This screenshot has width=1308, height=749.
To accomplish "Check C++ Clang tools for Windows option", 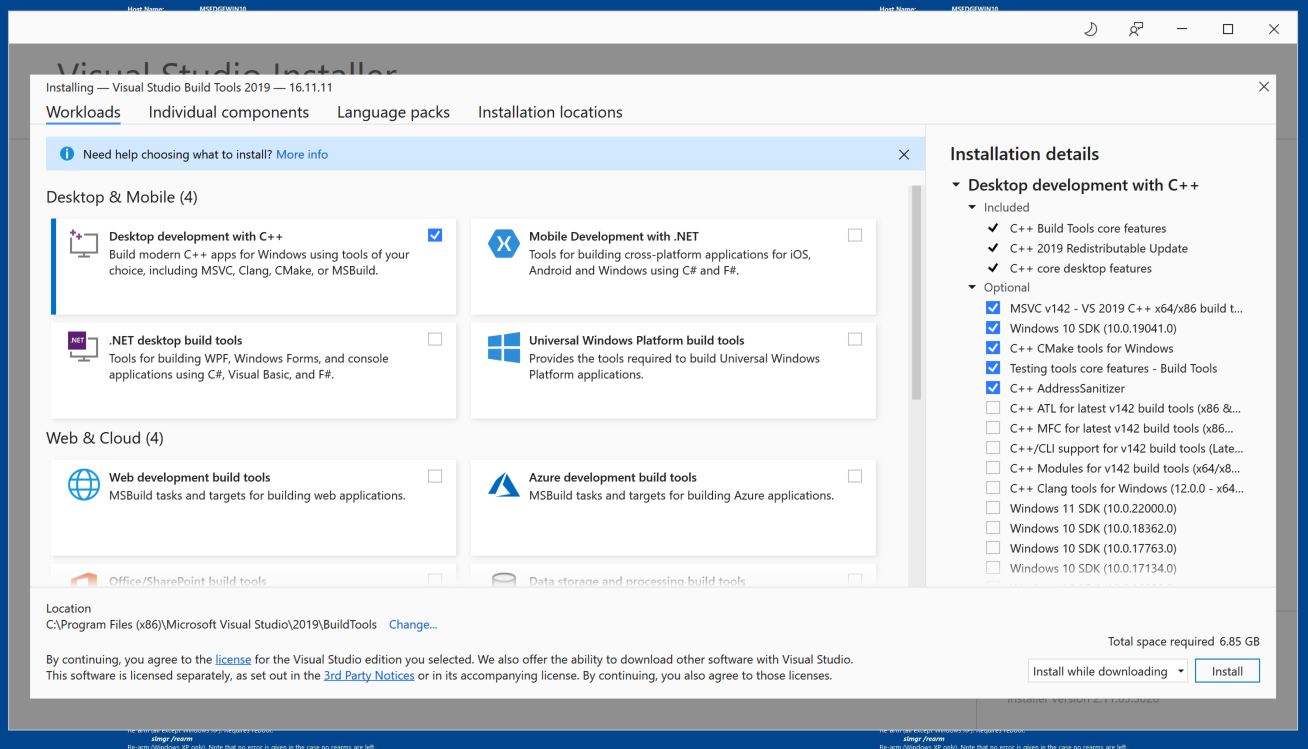I will click(x=993, y=488).
